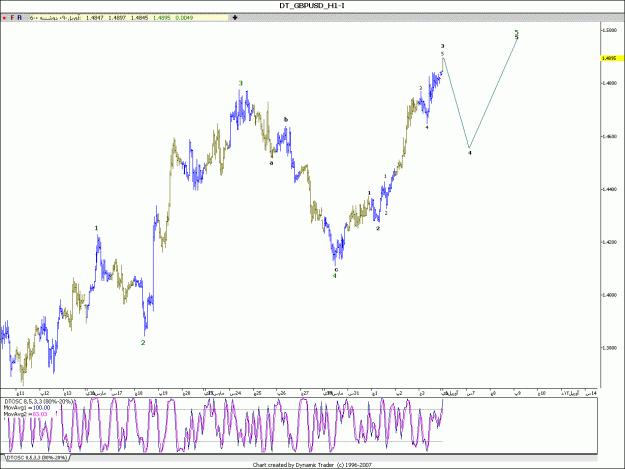Click the pink MovAvg2 value readout
This screenshot has width=625, height=469.
(40, 414)
